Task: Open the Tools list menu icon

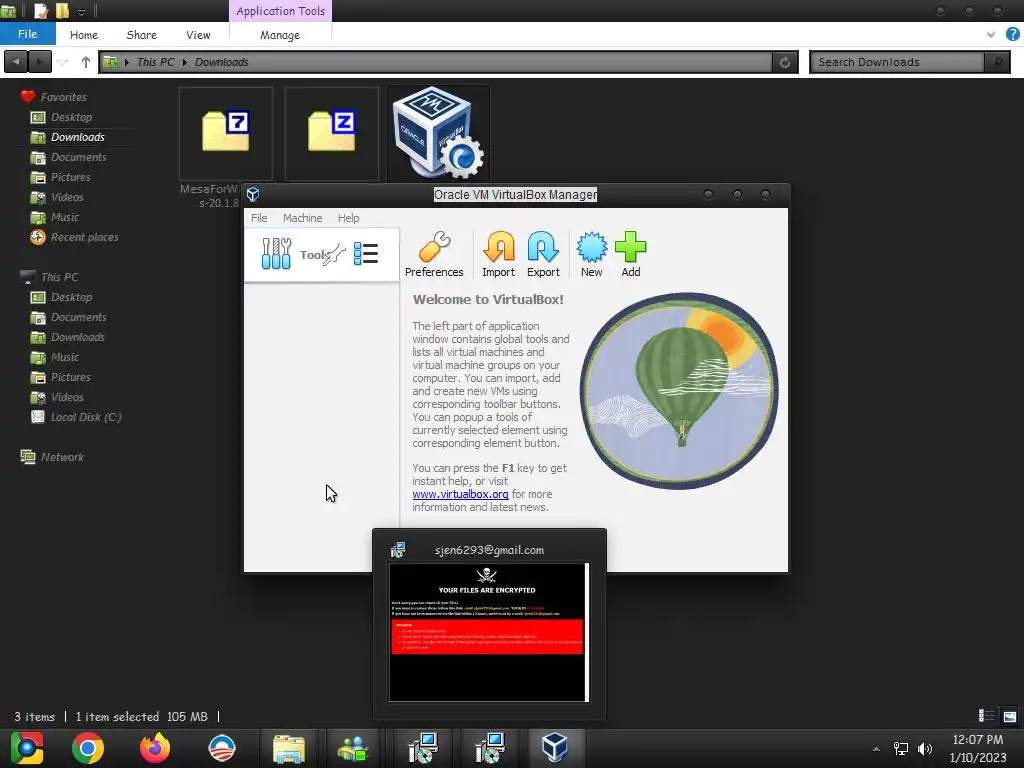Action: pos(366,254)
